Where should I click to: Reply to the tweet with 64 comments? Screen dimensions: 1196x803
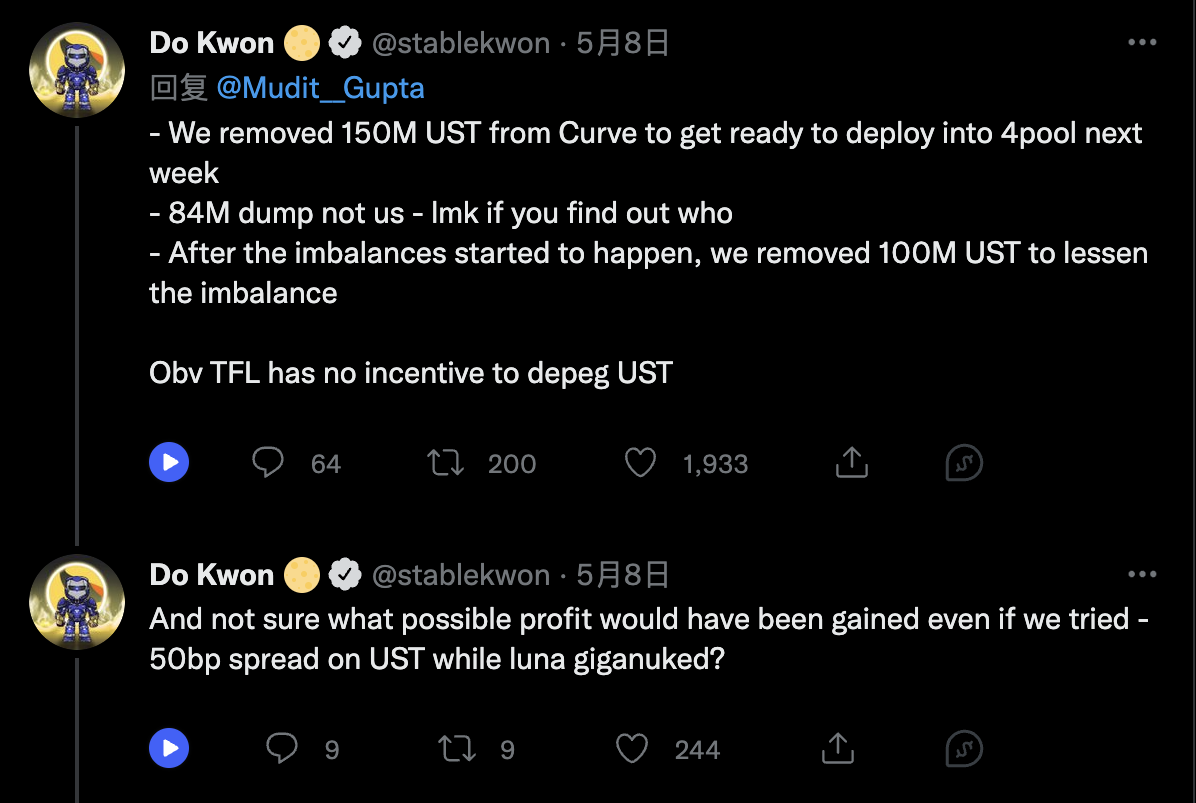268,462
